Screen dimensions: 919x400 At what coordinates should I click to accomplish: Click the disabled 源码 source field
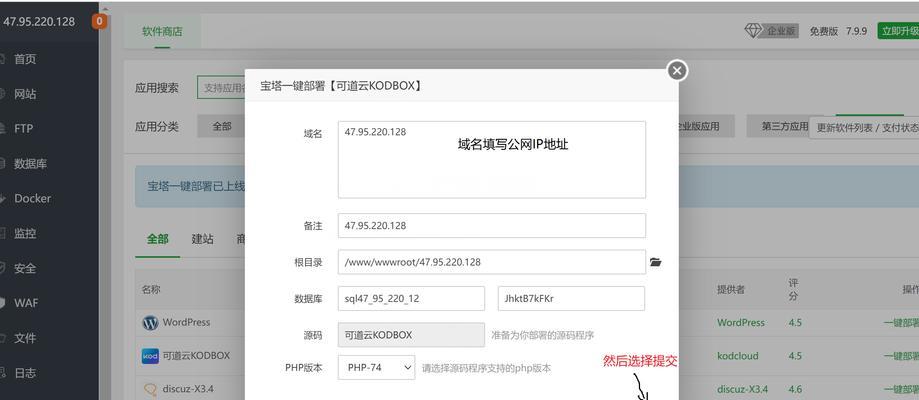(411, 335)
